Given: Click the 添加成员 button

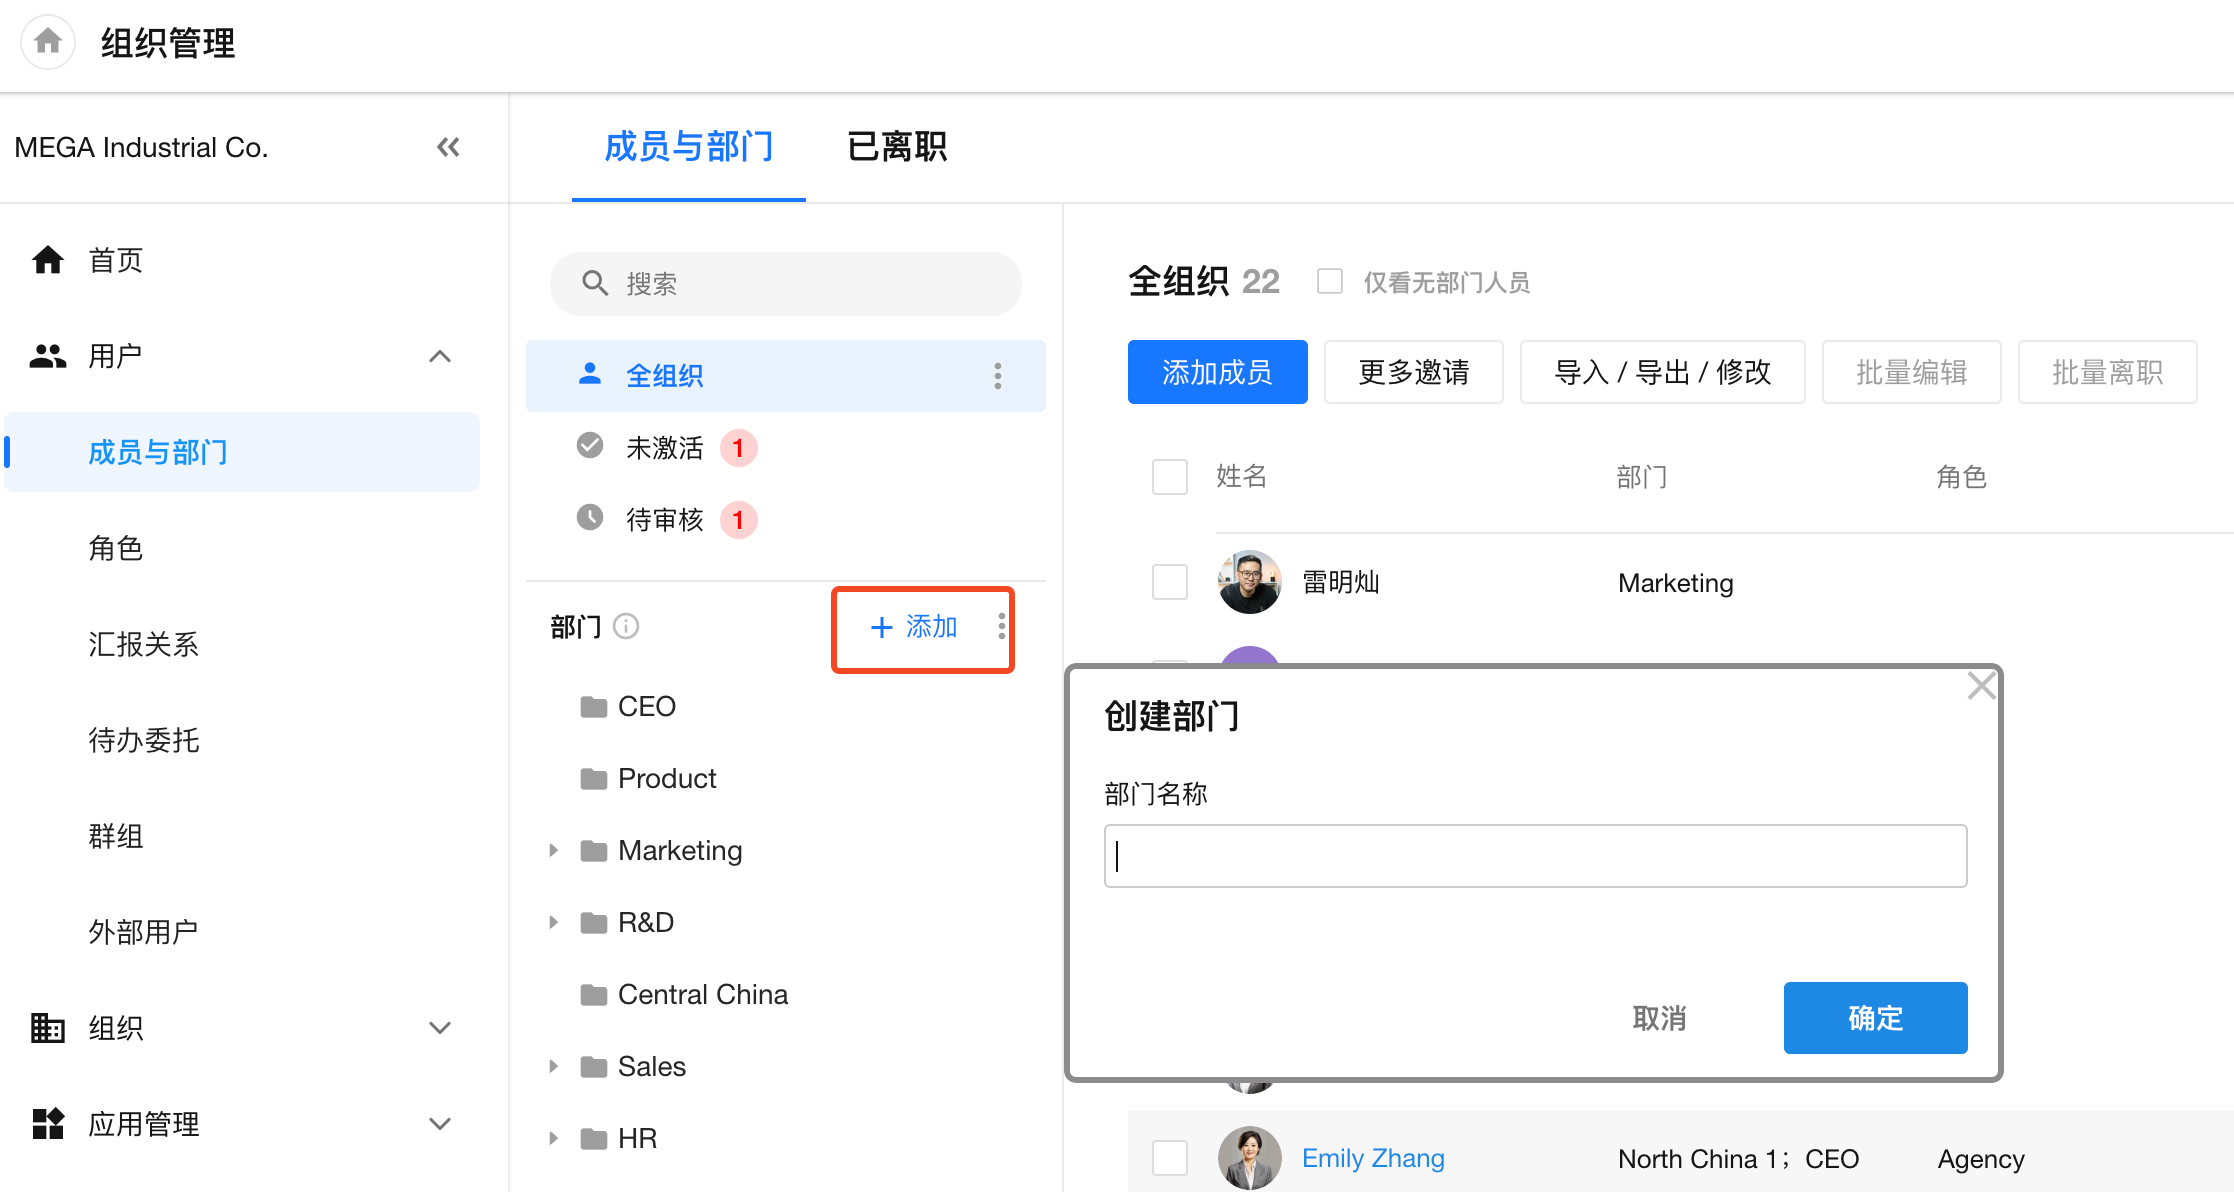Looking at the screenshot, I should [1217, 372].
